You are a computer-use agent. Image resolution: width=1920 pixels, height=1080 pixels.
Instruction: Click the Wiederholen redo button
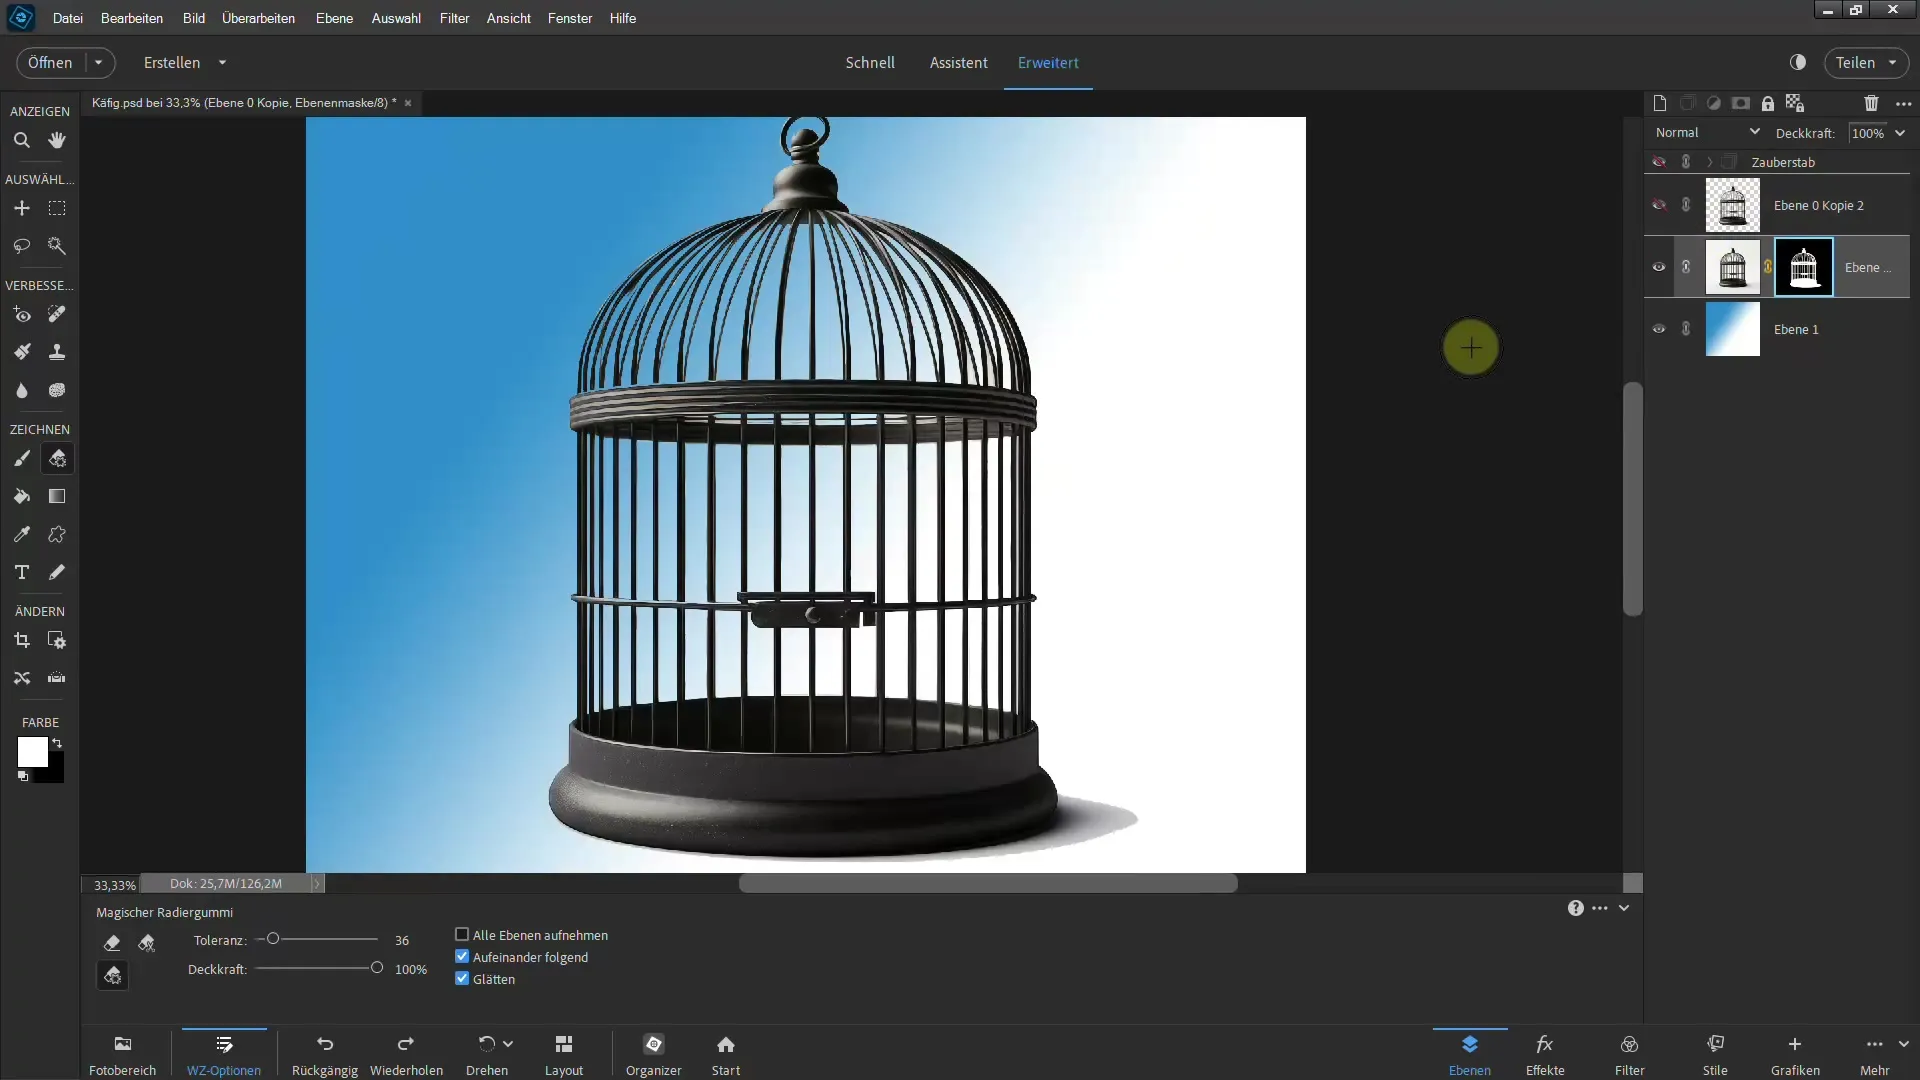(406, 1055)
